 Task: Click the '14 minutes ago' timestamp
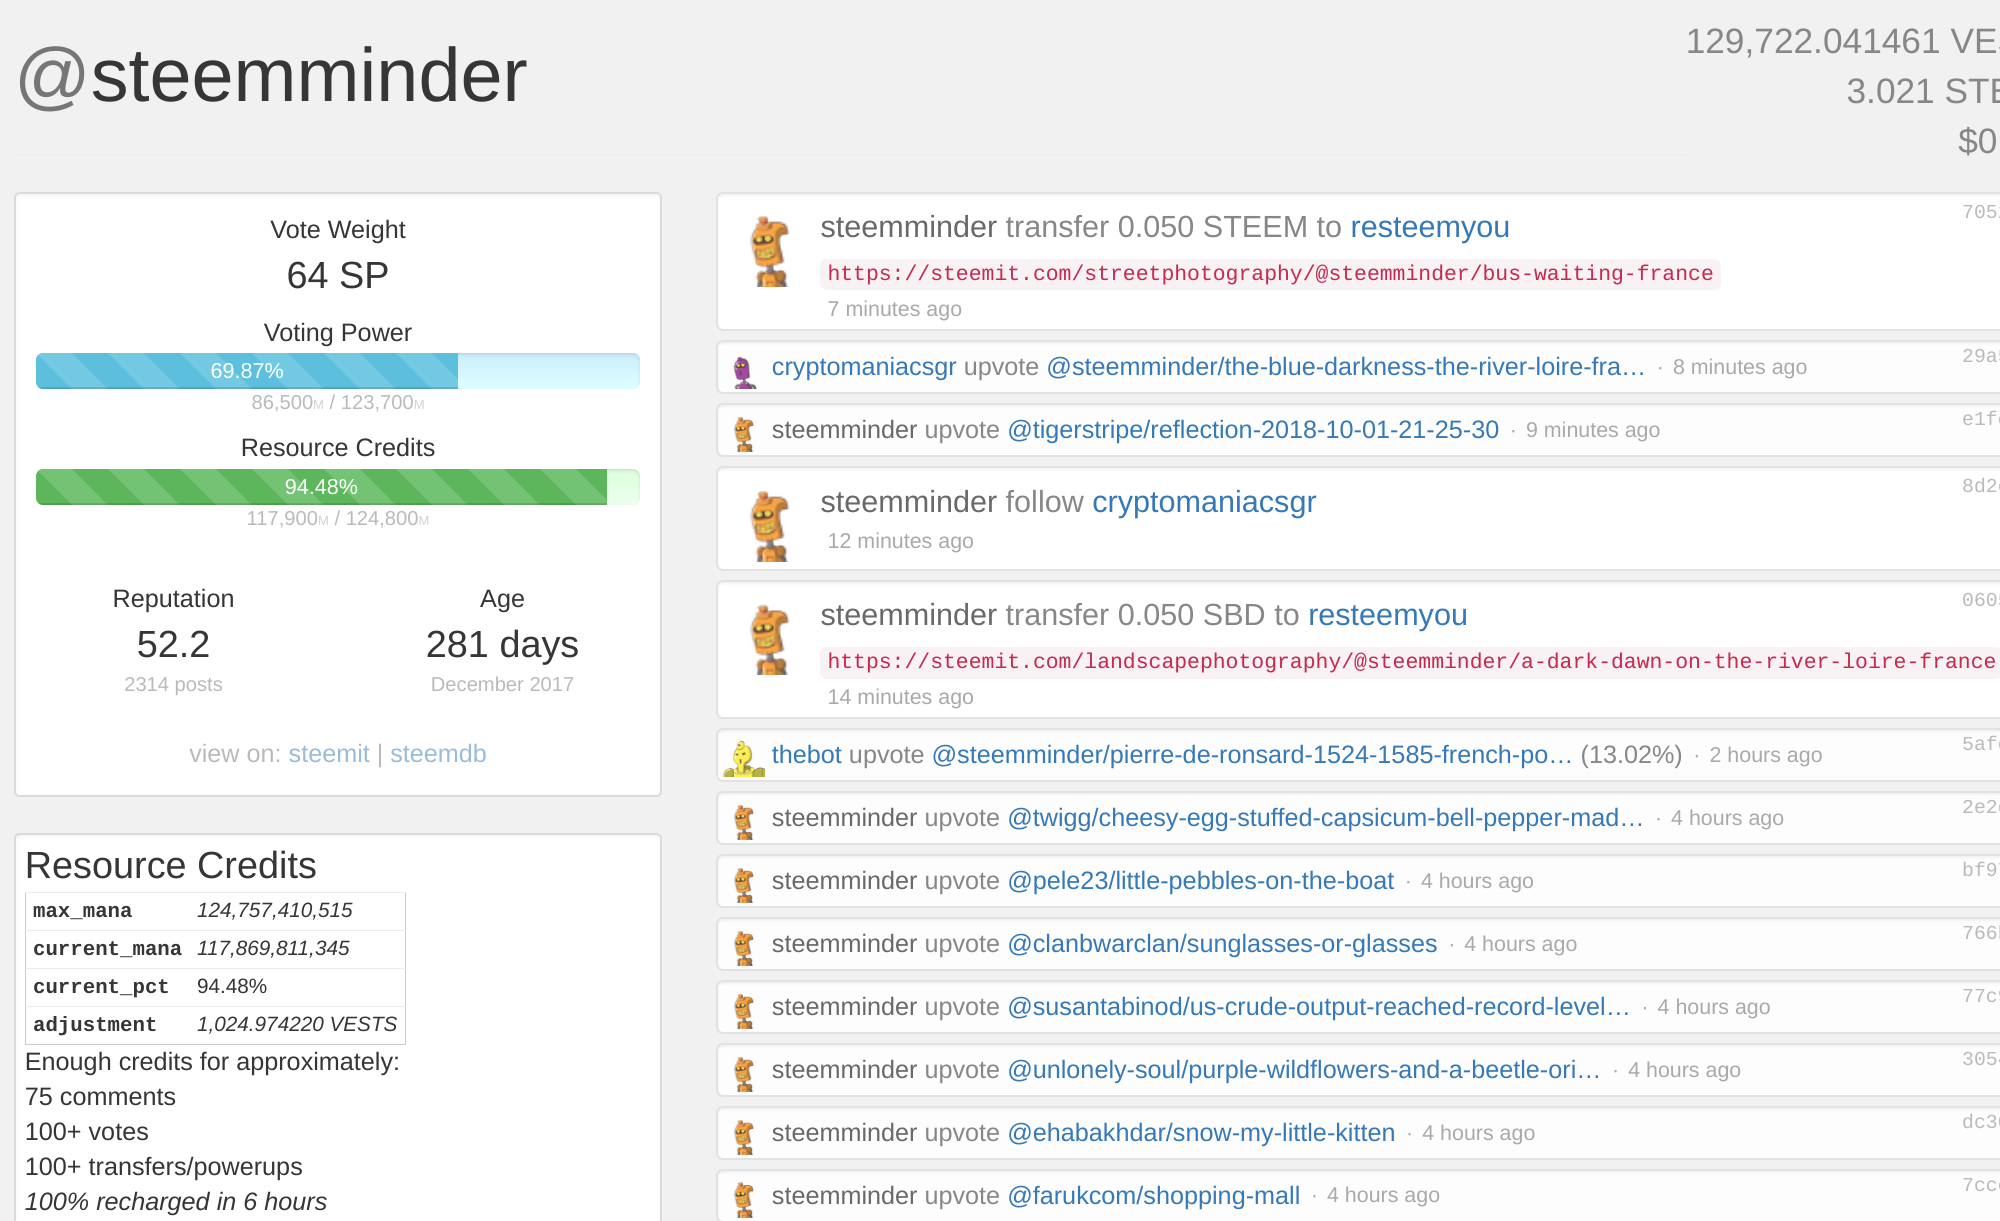pyautogui.click(x=900, y=697)
